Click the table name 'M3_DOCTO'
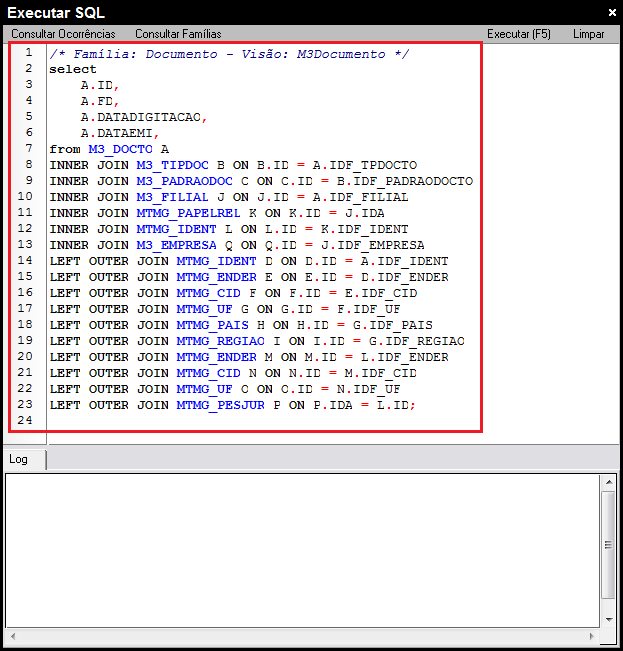The height and width of the screenshot is (651, 623). 120,149
